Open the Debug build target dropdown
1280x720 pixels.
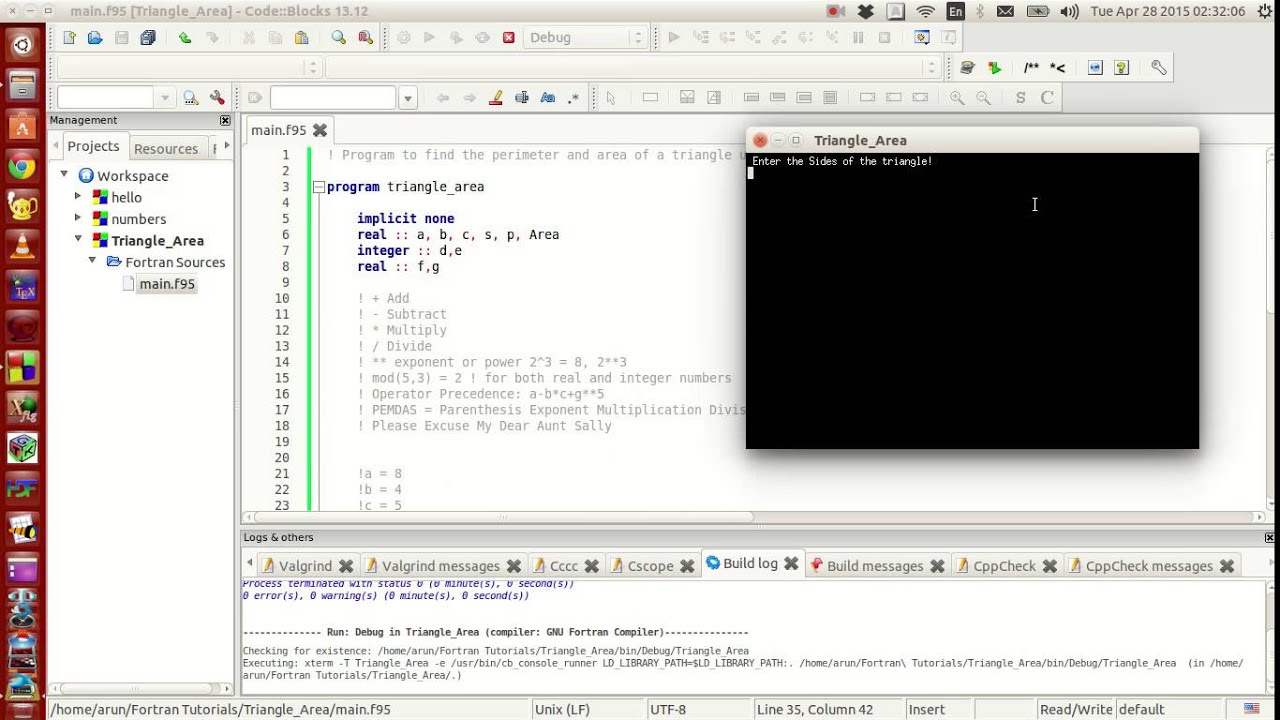point(586,38)
